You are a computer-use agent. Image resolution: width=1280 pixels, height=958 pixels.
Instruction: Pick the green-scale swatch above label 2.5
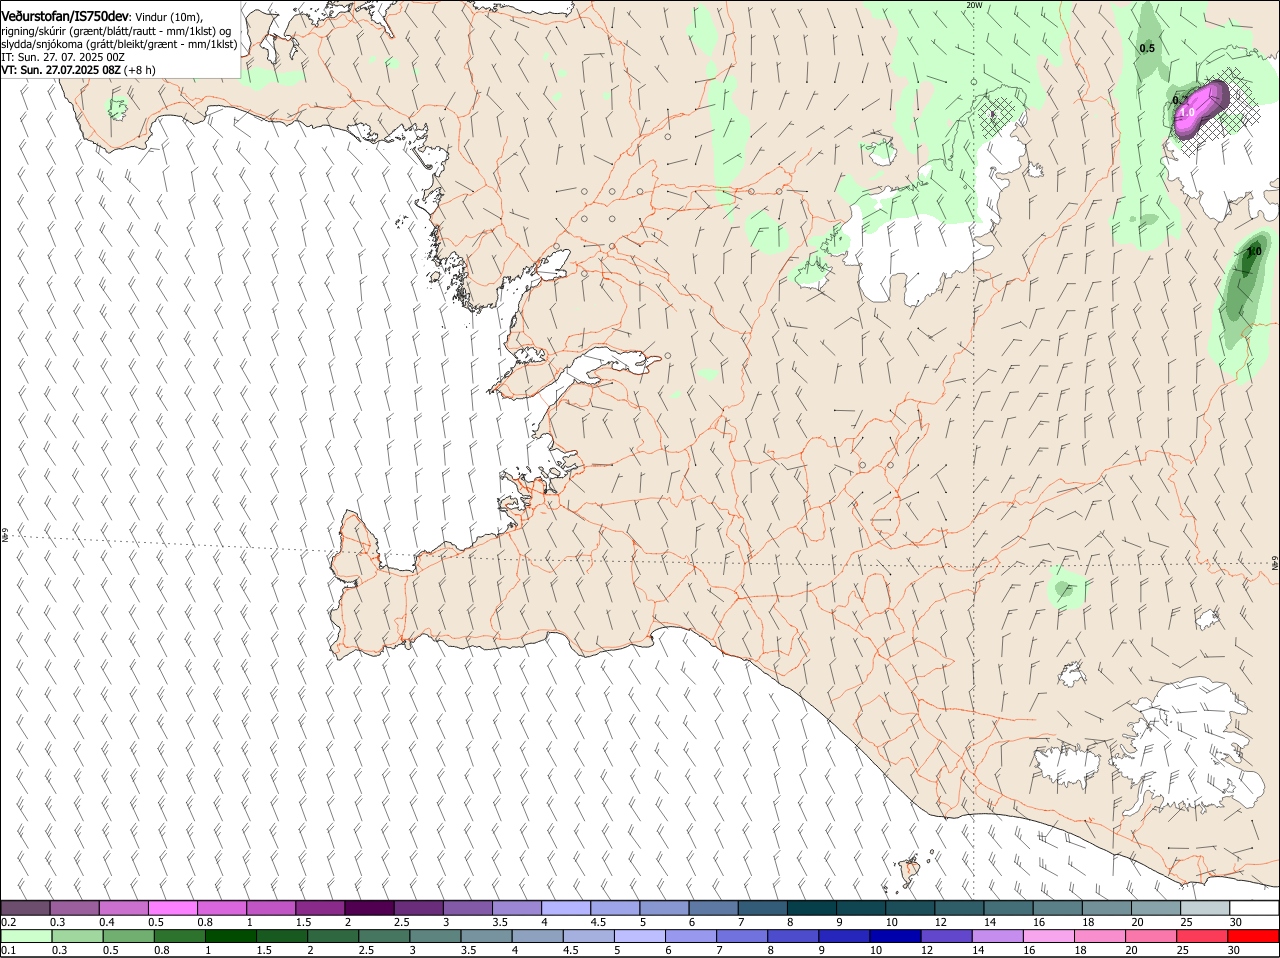click(x=384, y=936)
